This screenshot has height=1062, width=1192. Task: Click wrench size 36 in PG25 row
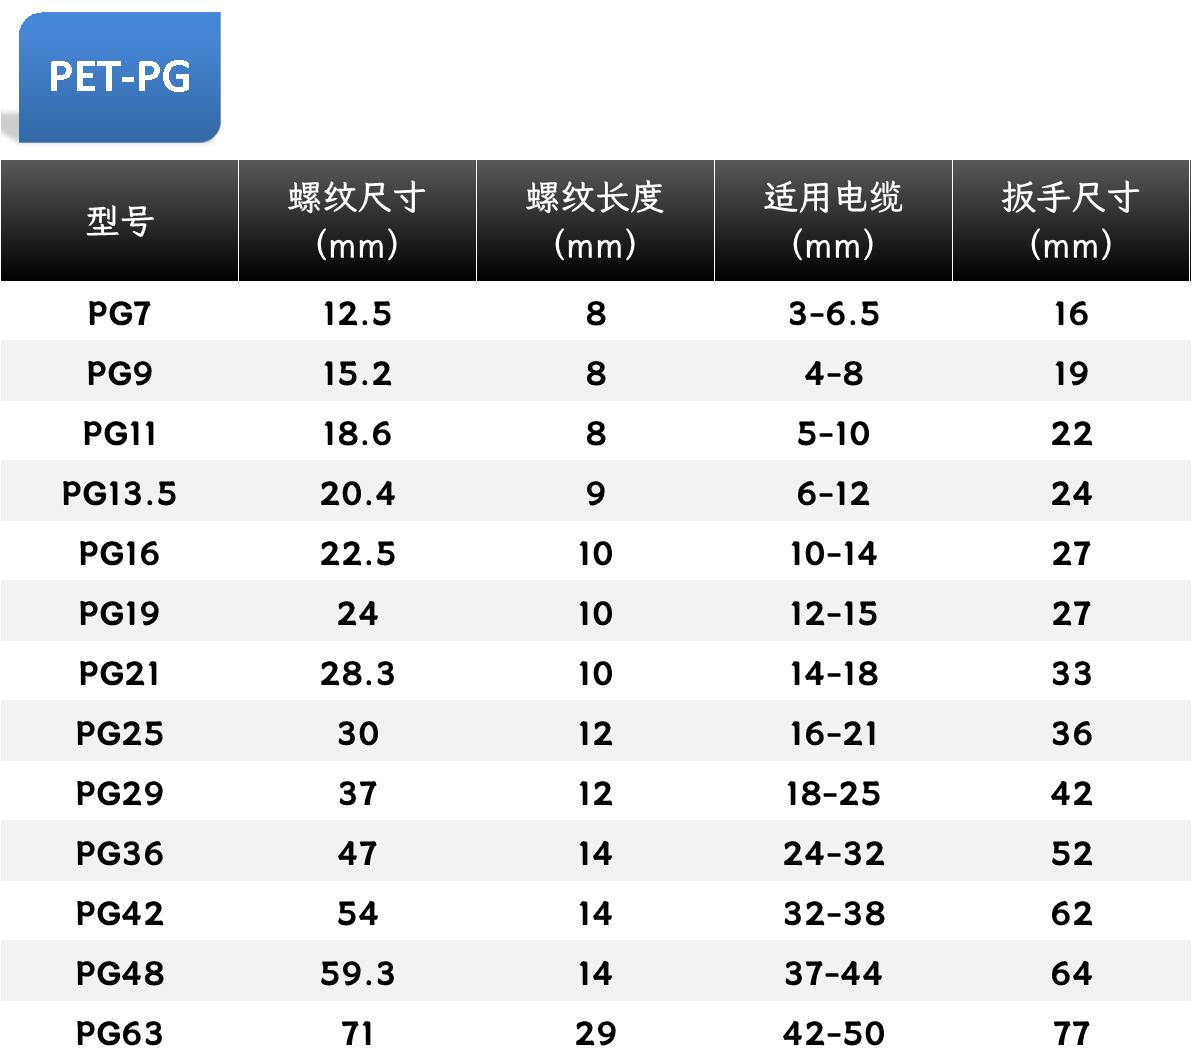coord(1071,734)
